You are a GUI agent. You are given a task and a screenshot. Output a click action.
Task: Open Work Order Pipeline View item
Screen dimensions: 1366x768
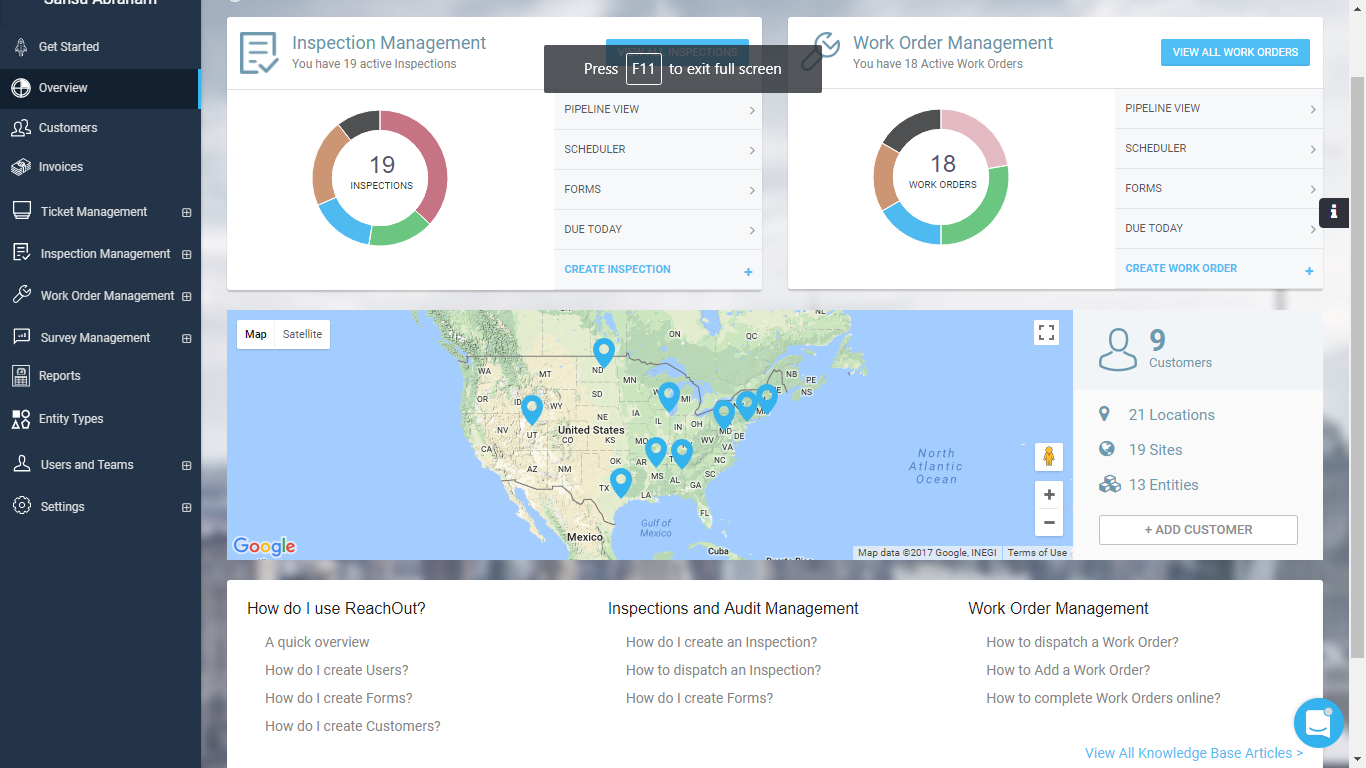pos(1219,108)
